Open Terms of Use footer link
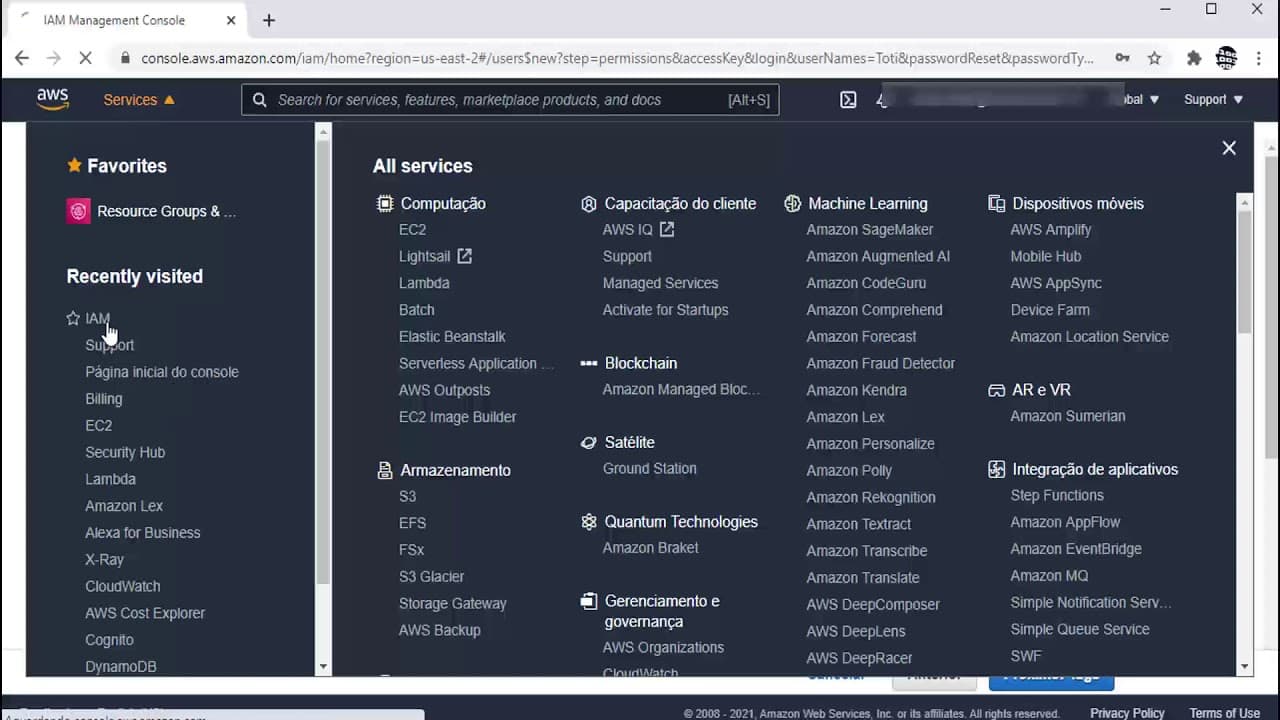1280x720 pixels. [1224, 713]
